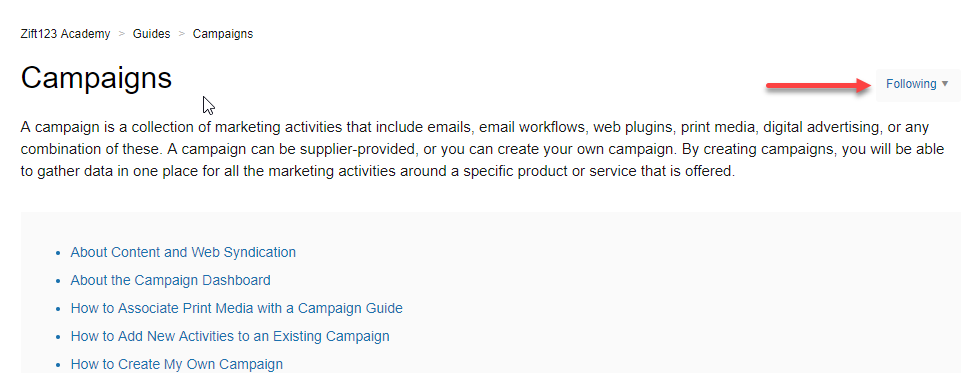Image resolution: width=968 pixels, height=373 pixels.
Task: Open About Content and Web Syndication
Action: pyautogui.click(x=183, y=252)
